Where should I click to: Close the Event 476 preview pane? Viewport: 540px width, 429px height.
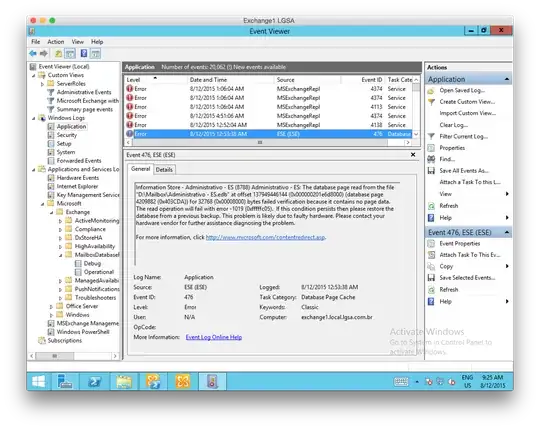click(413, 155)
